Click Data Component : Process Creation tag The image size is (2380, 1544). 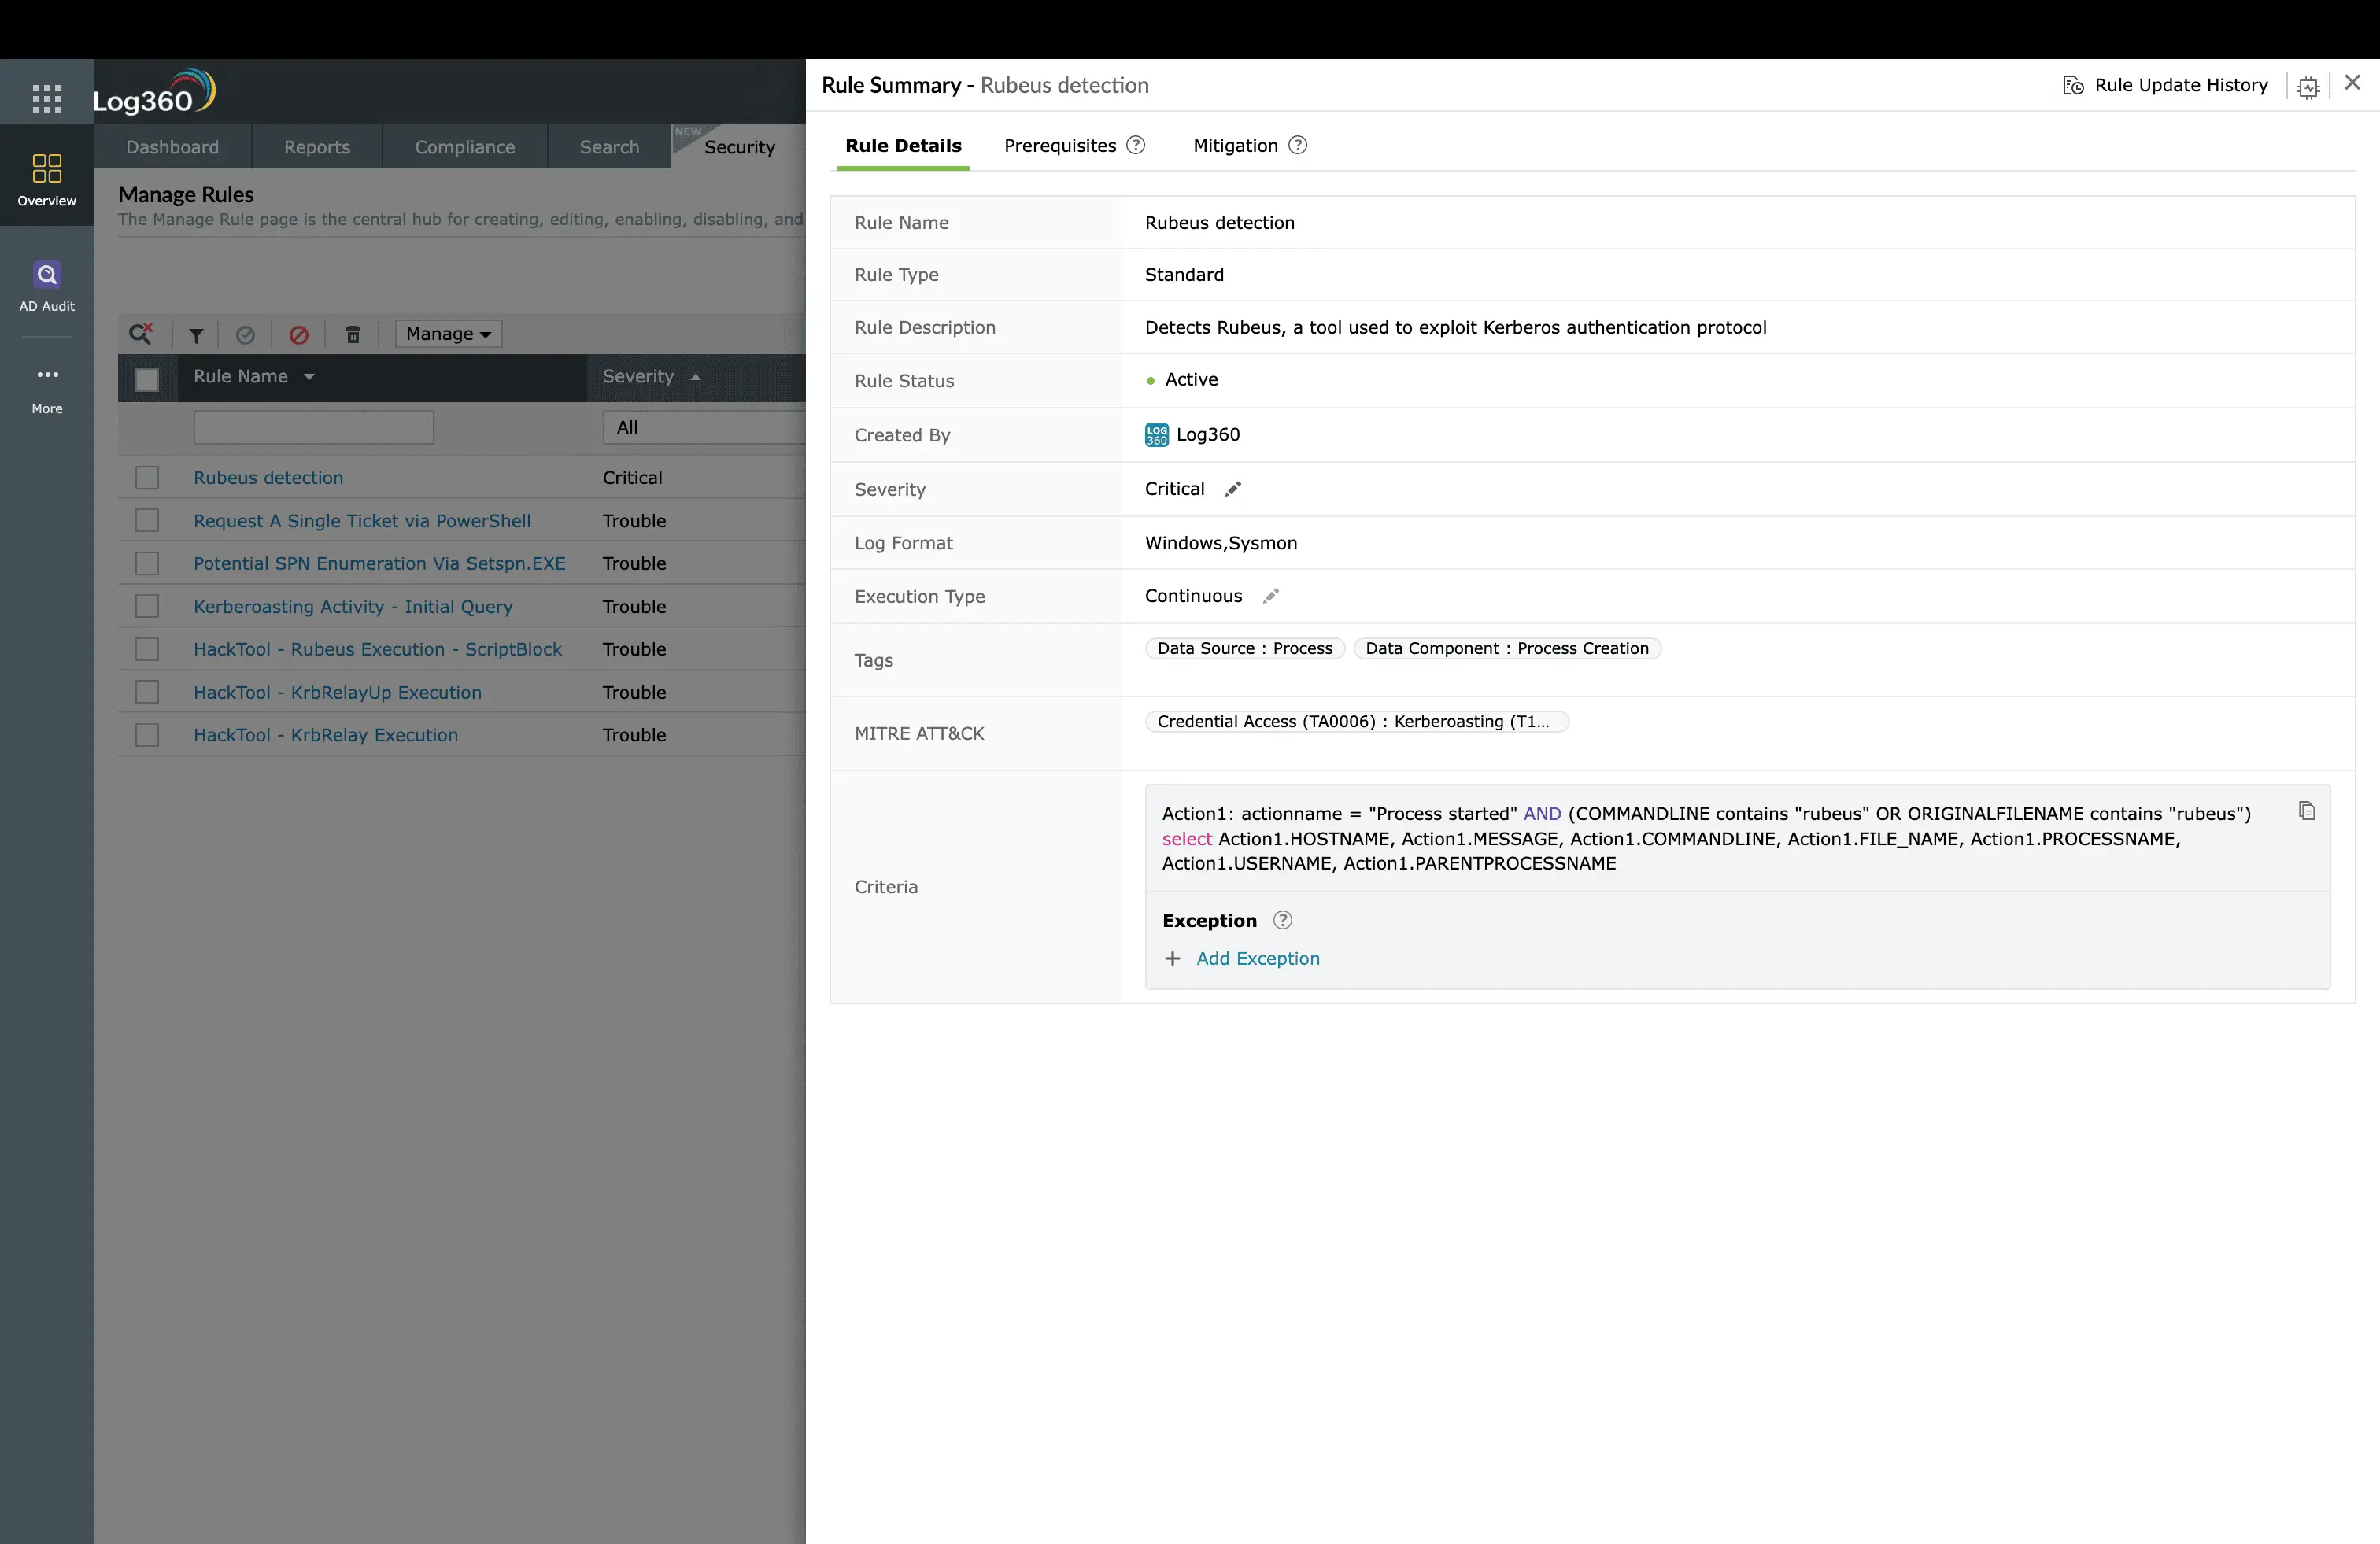tap(1507, 648)
